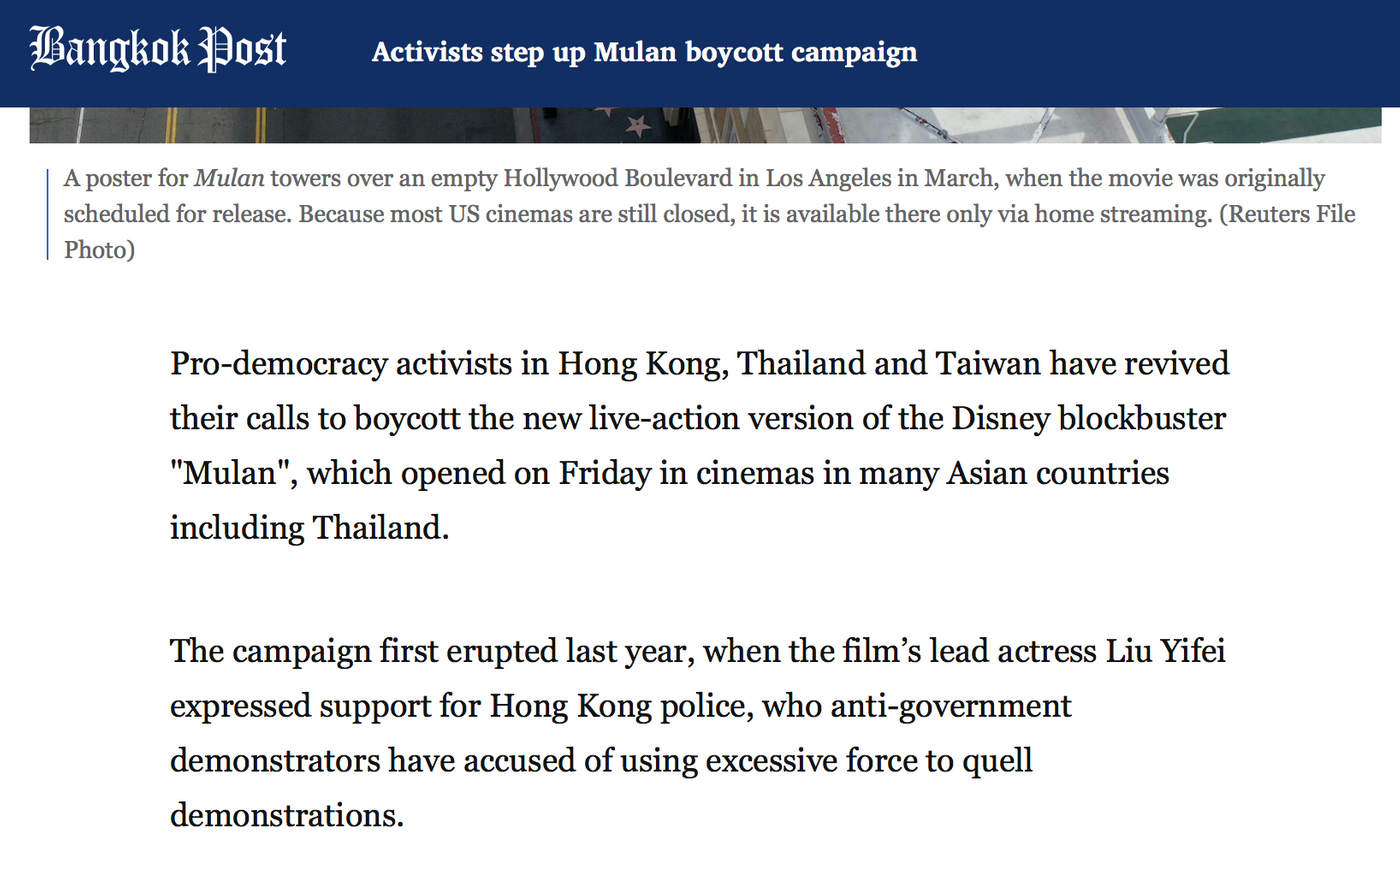The height and width of the screenshot is (876, 1400).
Task: Click the Bangkok Post logo
Action: (158, 48)
